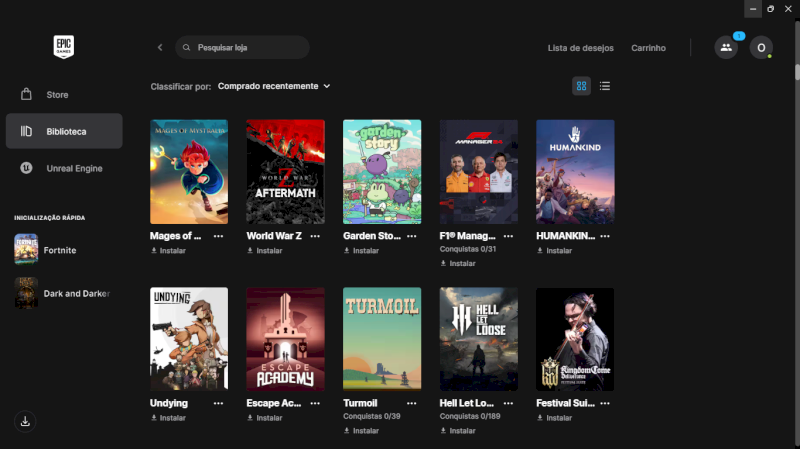Install Turmoil
The height and width of the screenshot is (449, 800).
361,431
